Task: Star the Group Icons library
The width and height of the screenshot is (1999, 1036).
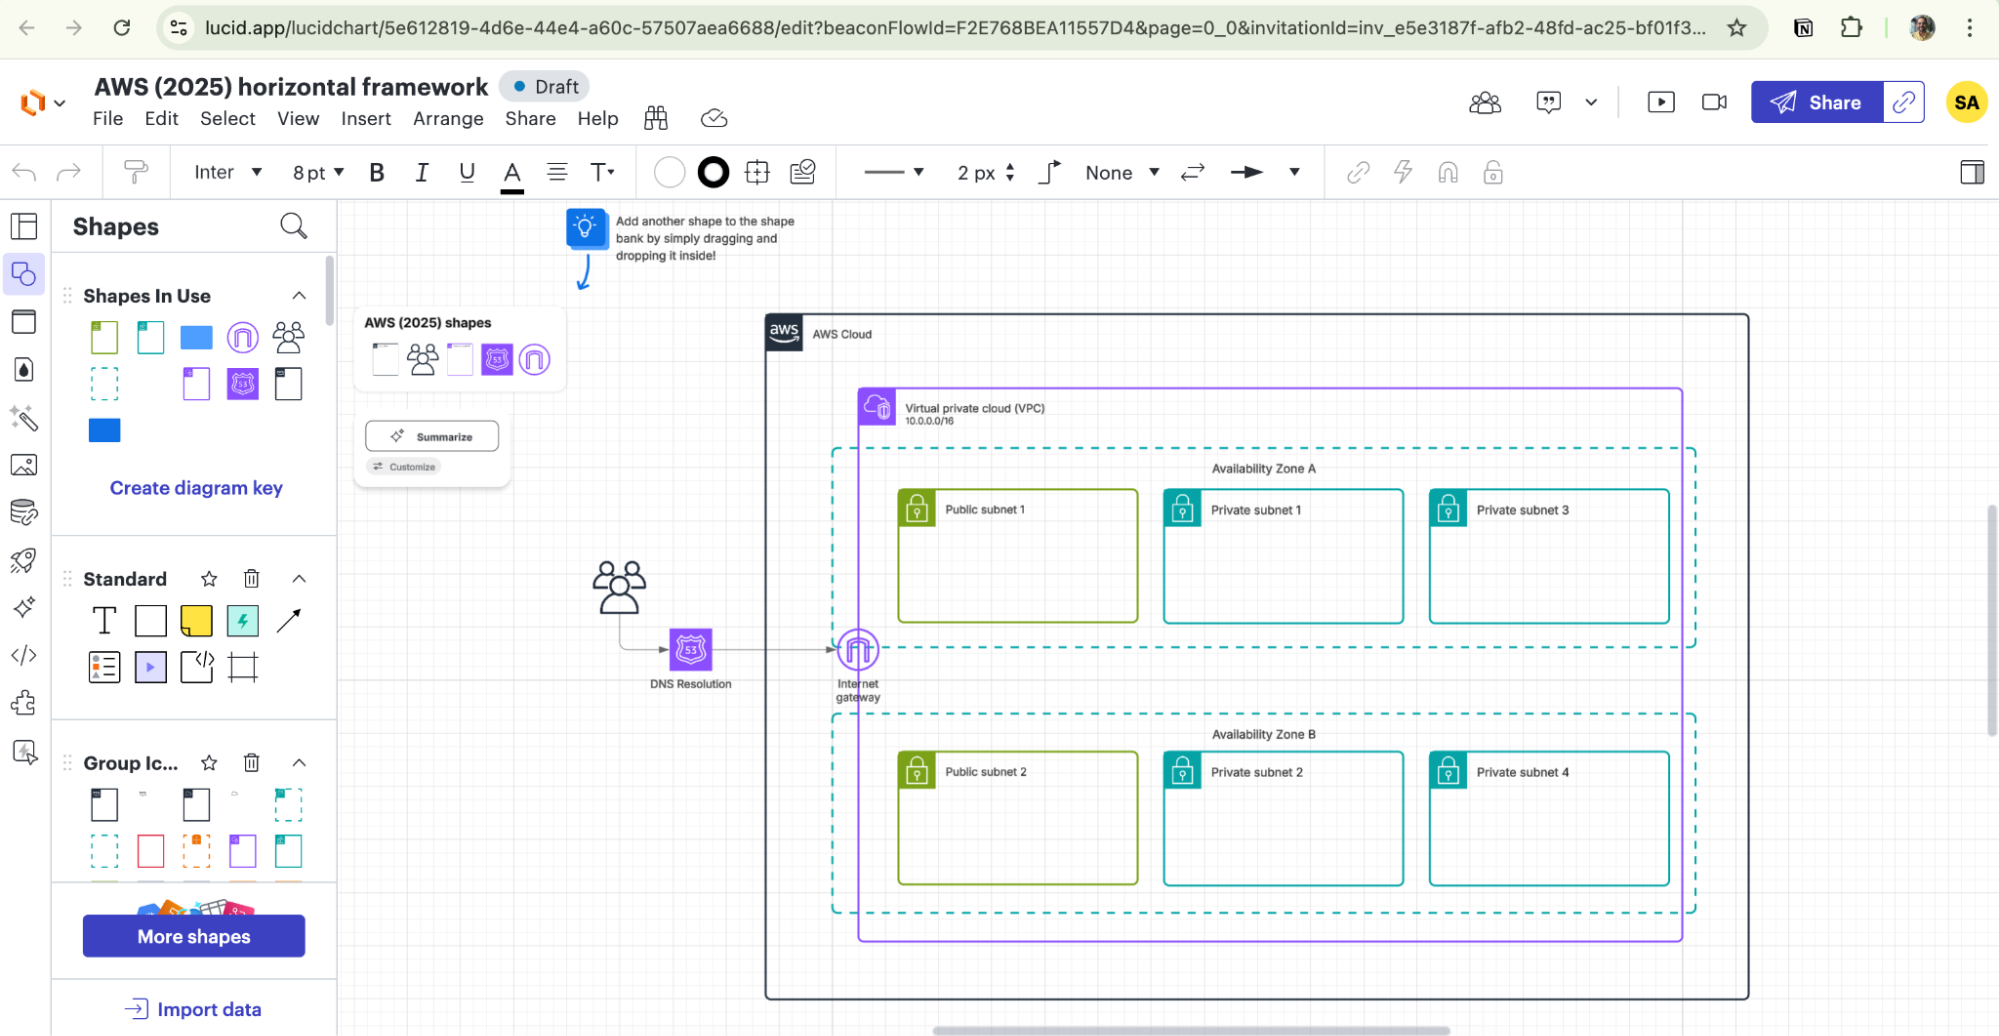Action: pos(209,763)
